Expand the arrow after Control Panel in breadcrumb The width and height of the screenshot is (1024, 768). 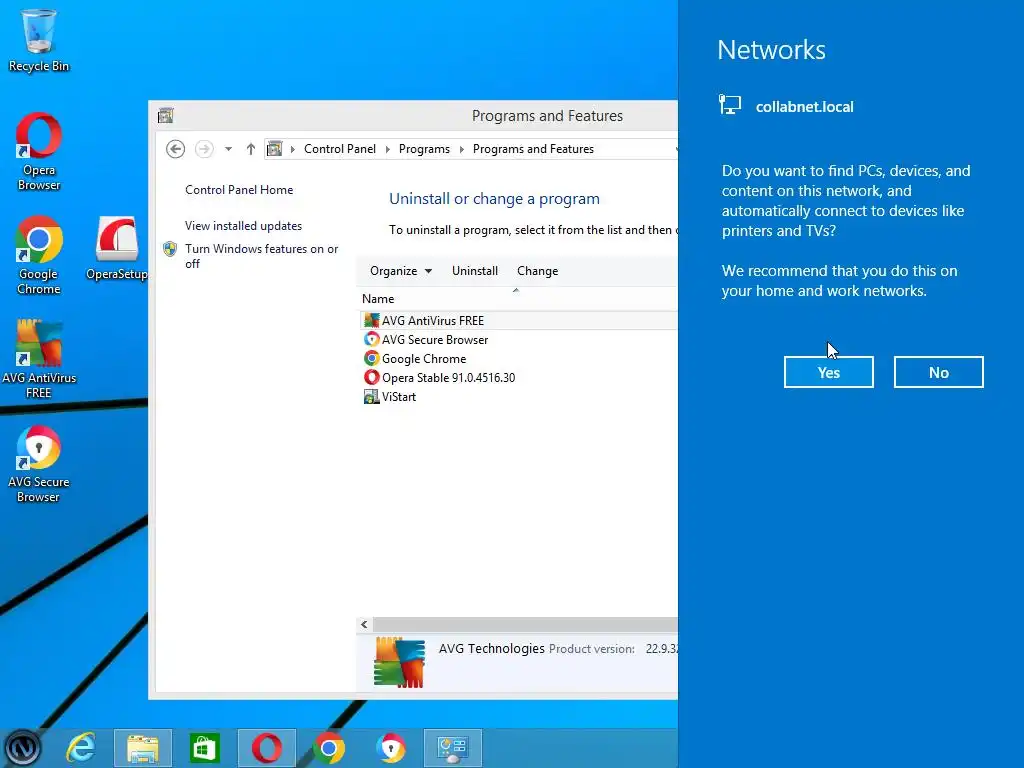(387, 149)
